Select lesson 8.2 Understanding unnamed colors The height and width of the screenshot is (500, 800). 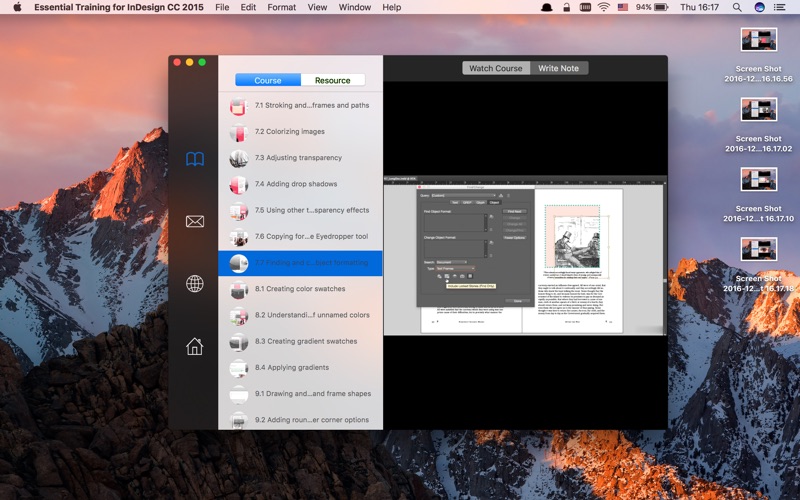pyautogui.click(x=301, y=315)
